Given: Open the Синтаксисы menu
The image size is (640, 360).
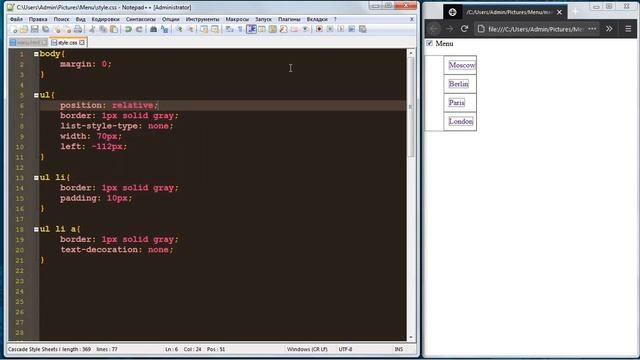Looking at the screenshot, I should tap(140, 19).
